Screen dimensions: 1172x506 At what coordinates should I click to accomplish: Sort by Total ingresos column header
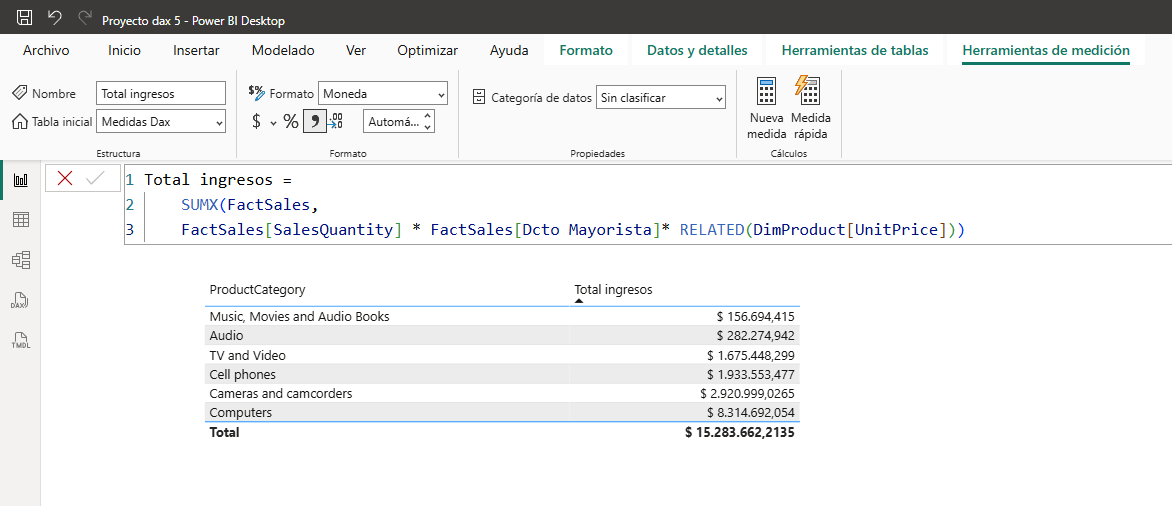point(613,289)
